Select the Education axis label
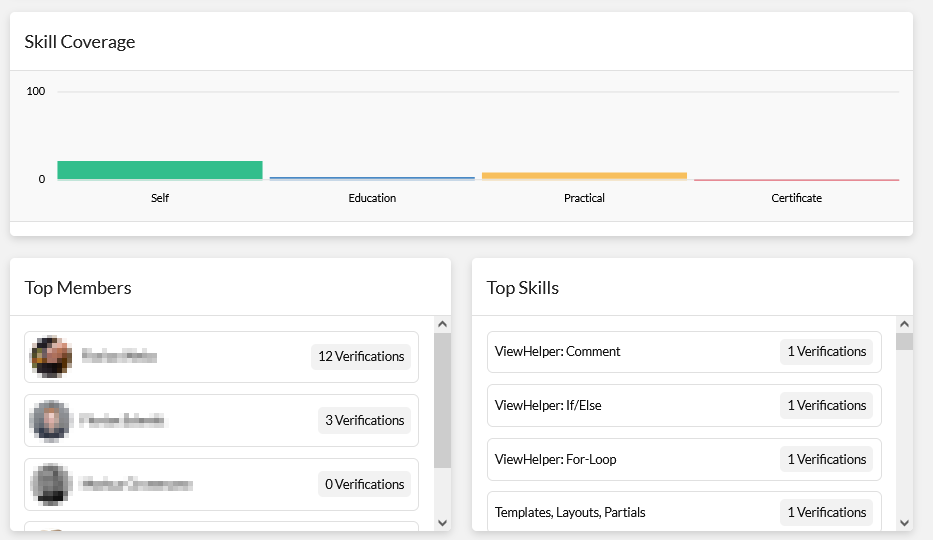 pyautogui.click(x=372, y=198)
